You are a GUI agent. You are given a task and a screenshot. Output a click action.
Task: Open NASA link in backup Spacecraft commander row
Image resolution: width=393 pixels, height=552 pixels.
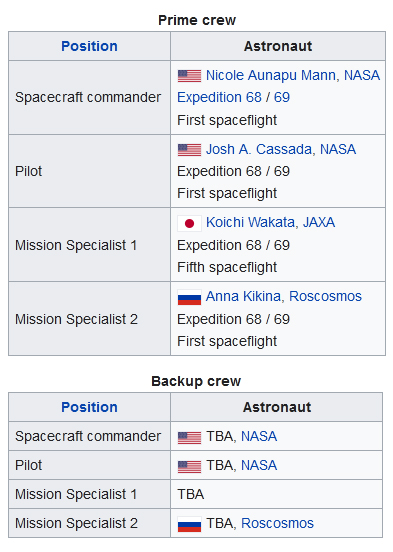click(259, 437)
